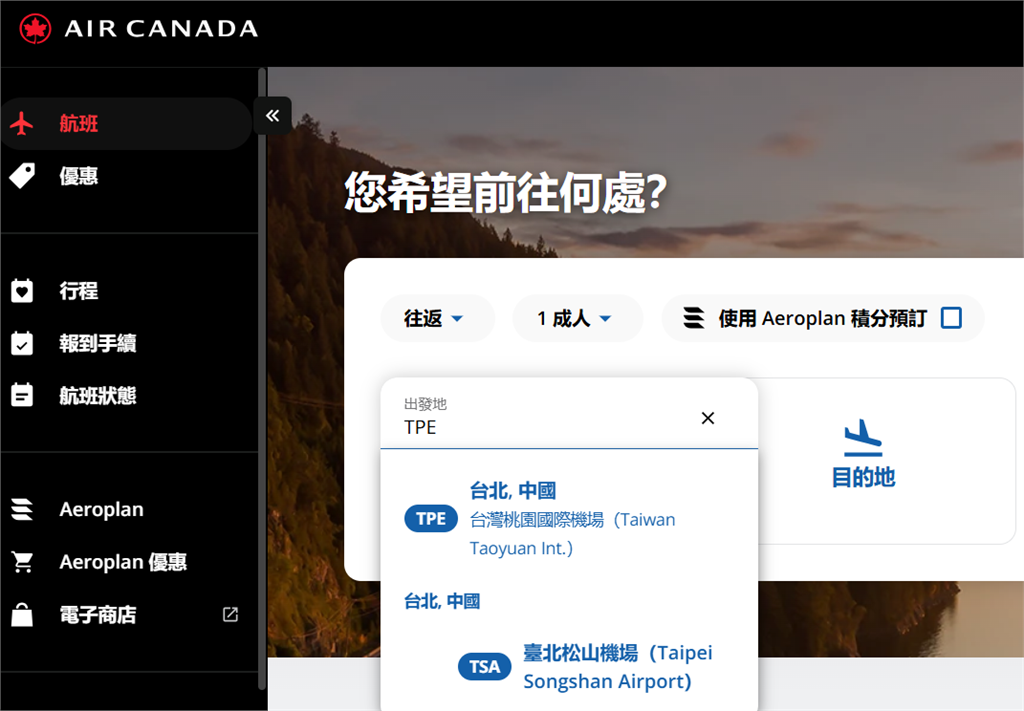
Task: Click the external link icon beside 電子商店
Action: 230,614
